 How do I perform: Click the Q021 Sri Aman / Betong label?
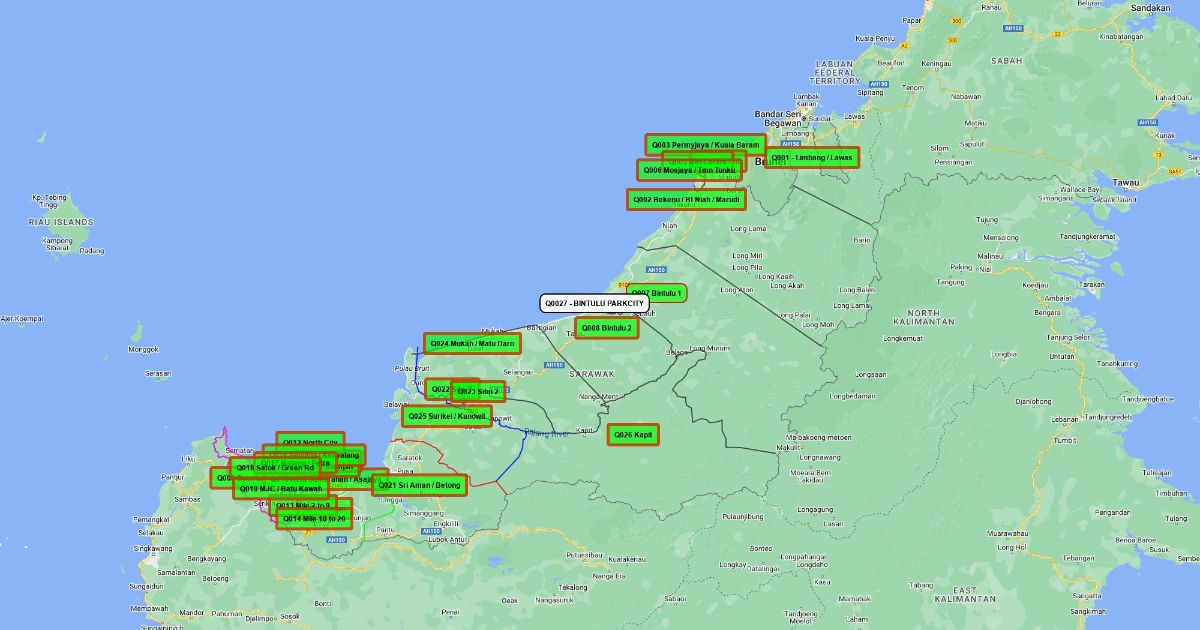click(419, 486)
